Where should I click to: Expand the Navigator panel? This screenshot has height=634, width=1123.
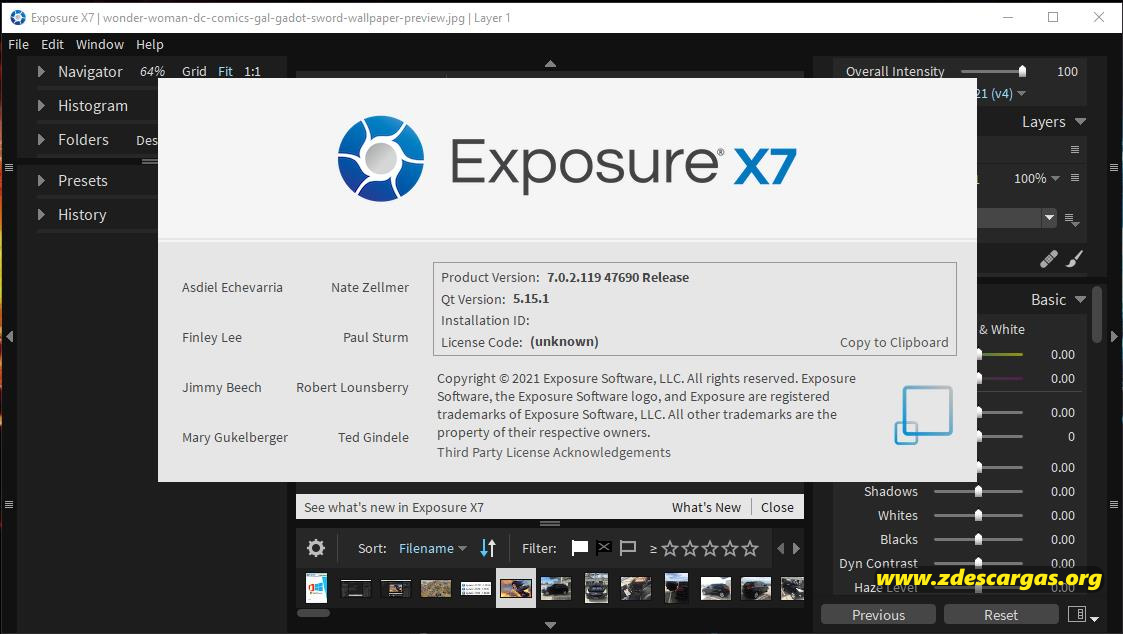(41, 72)
